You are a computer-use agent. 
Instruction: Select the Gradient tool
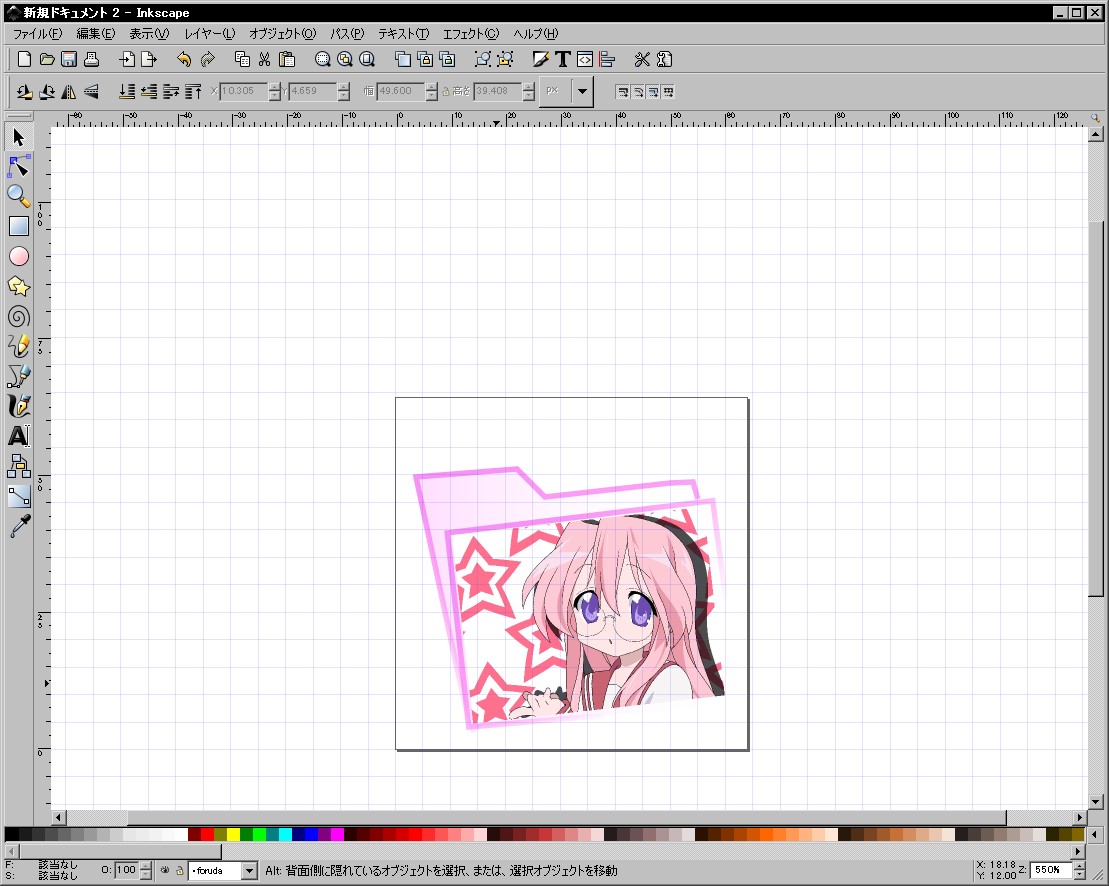click(18, 496)
